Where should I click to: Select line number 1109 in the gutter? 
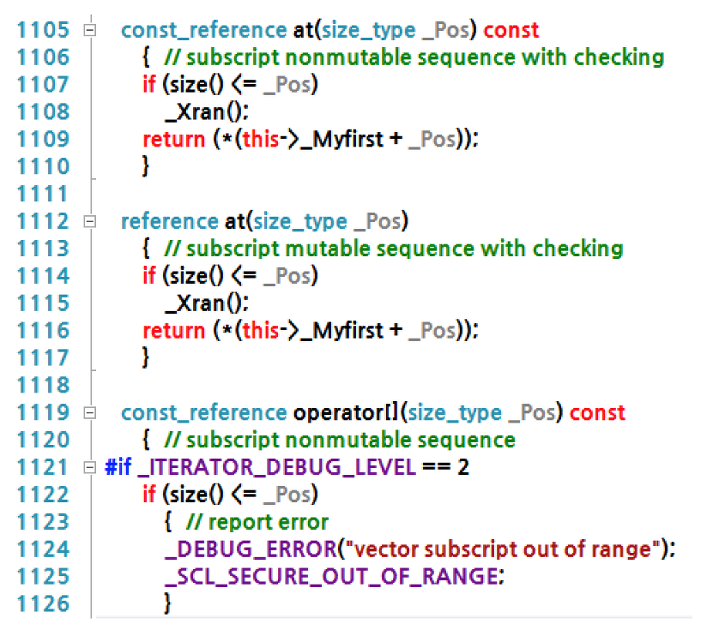click(43, 139)
